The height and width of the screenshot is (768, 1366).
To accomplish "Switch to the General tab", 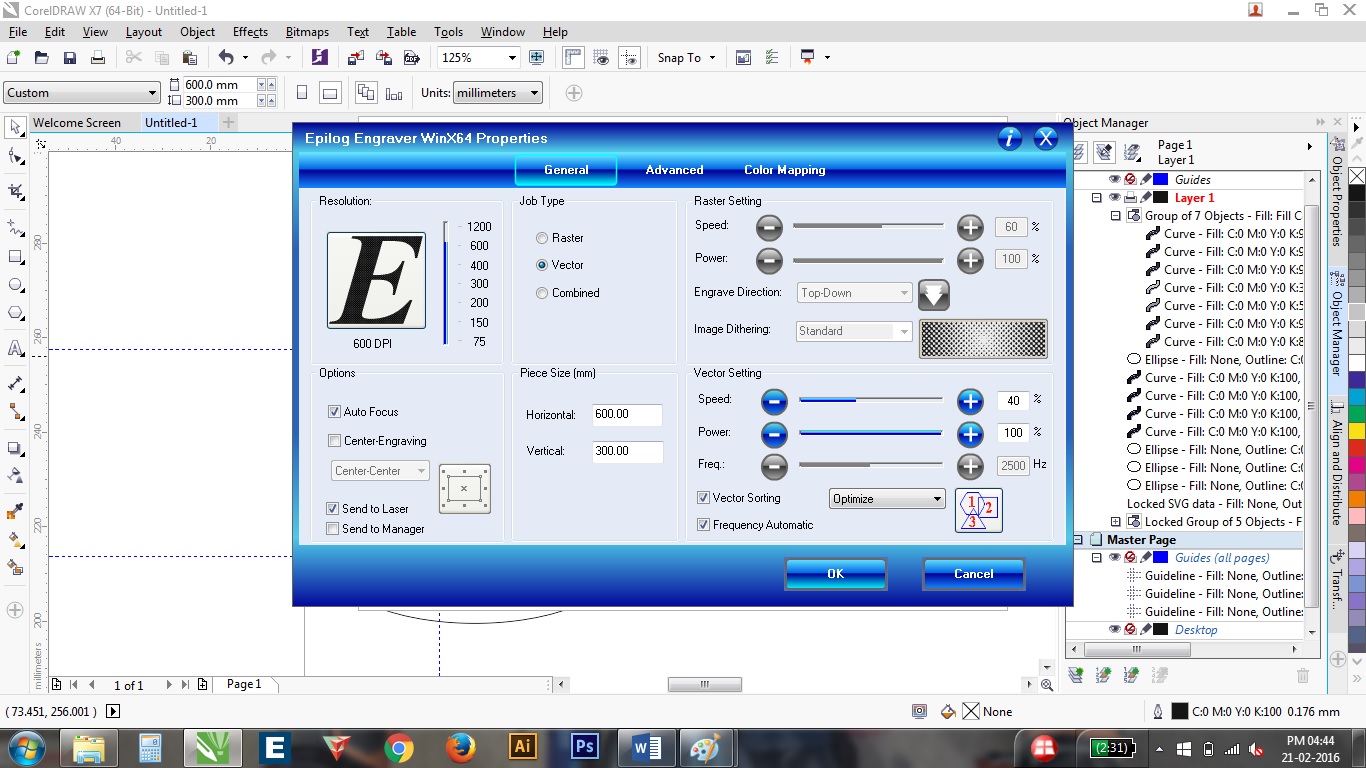I will point(566,170).
